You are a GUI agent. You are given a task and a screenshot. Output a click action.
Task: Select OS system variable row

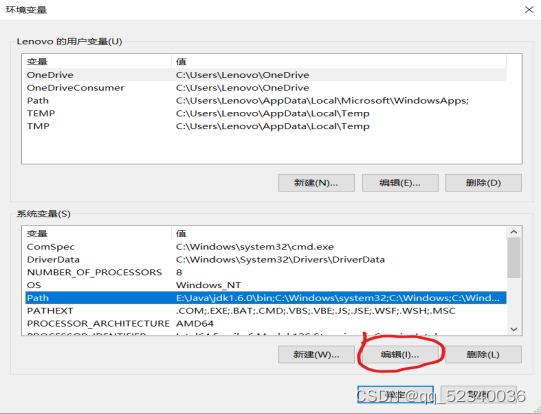(266, 285)
